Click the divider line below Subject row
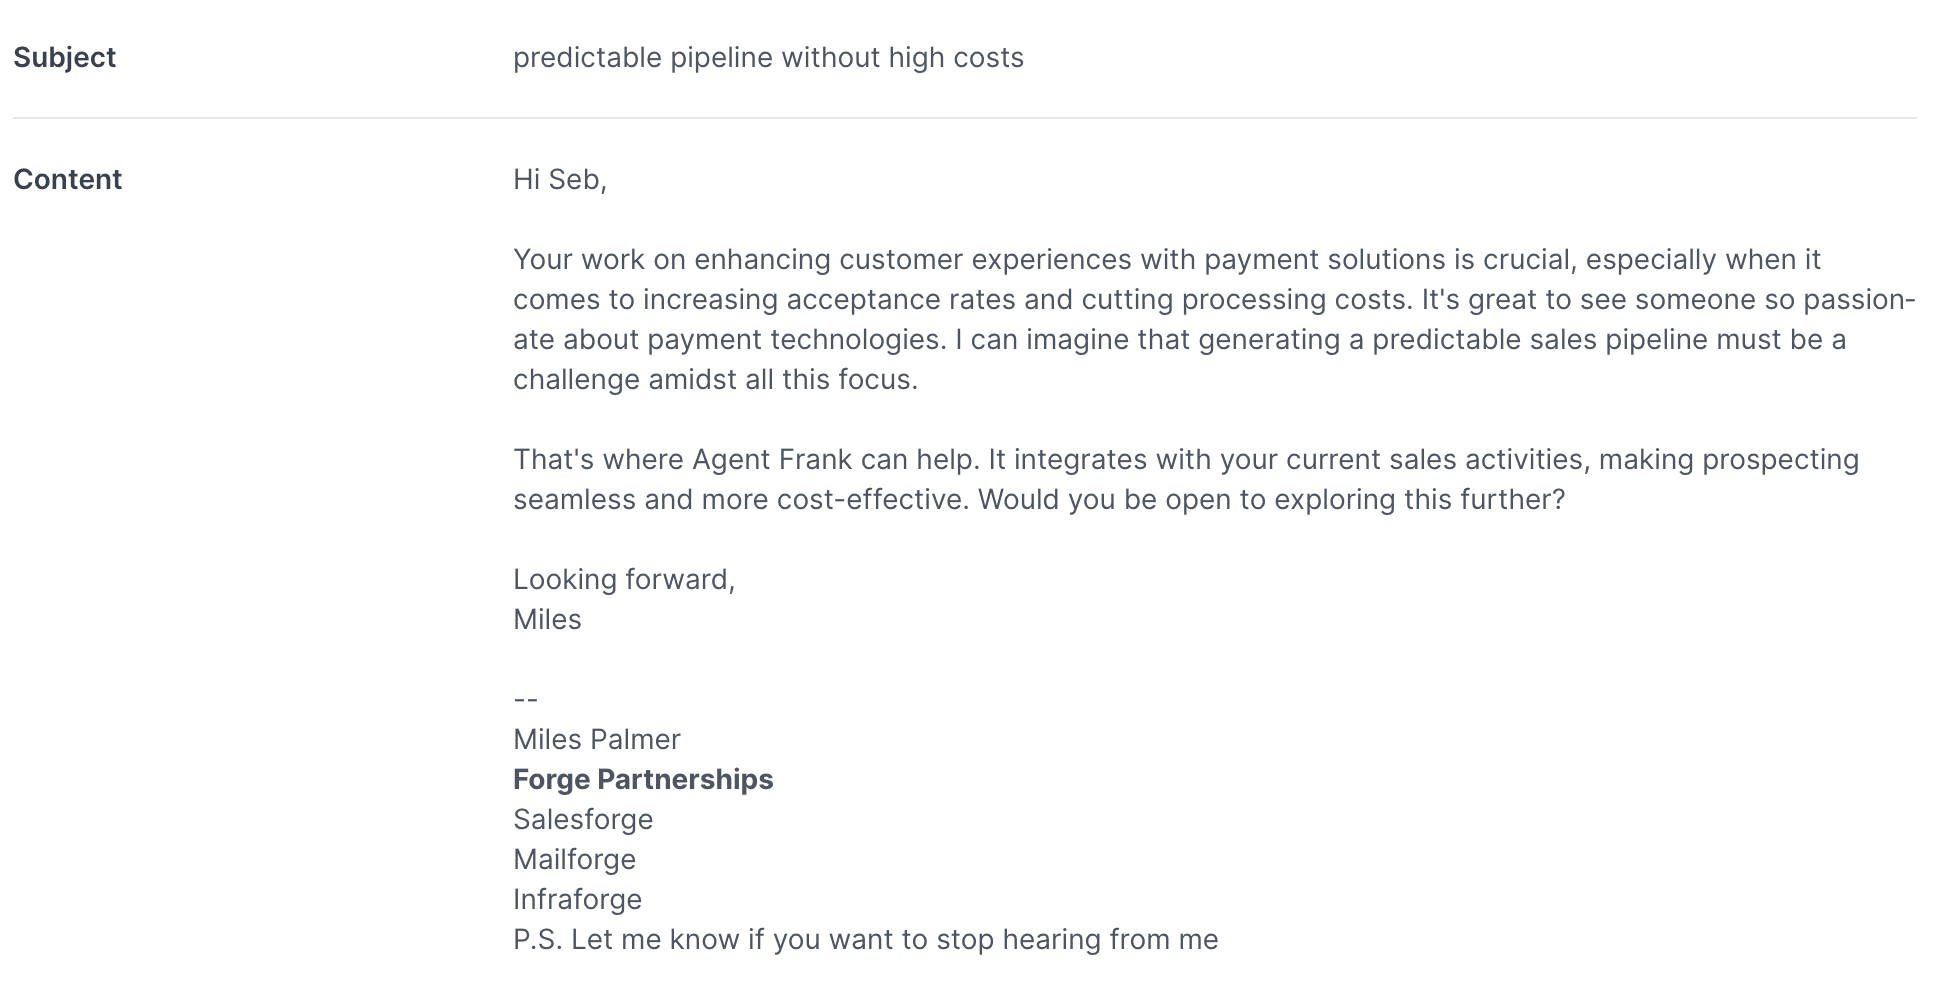 click(965, 118)
